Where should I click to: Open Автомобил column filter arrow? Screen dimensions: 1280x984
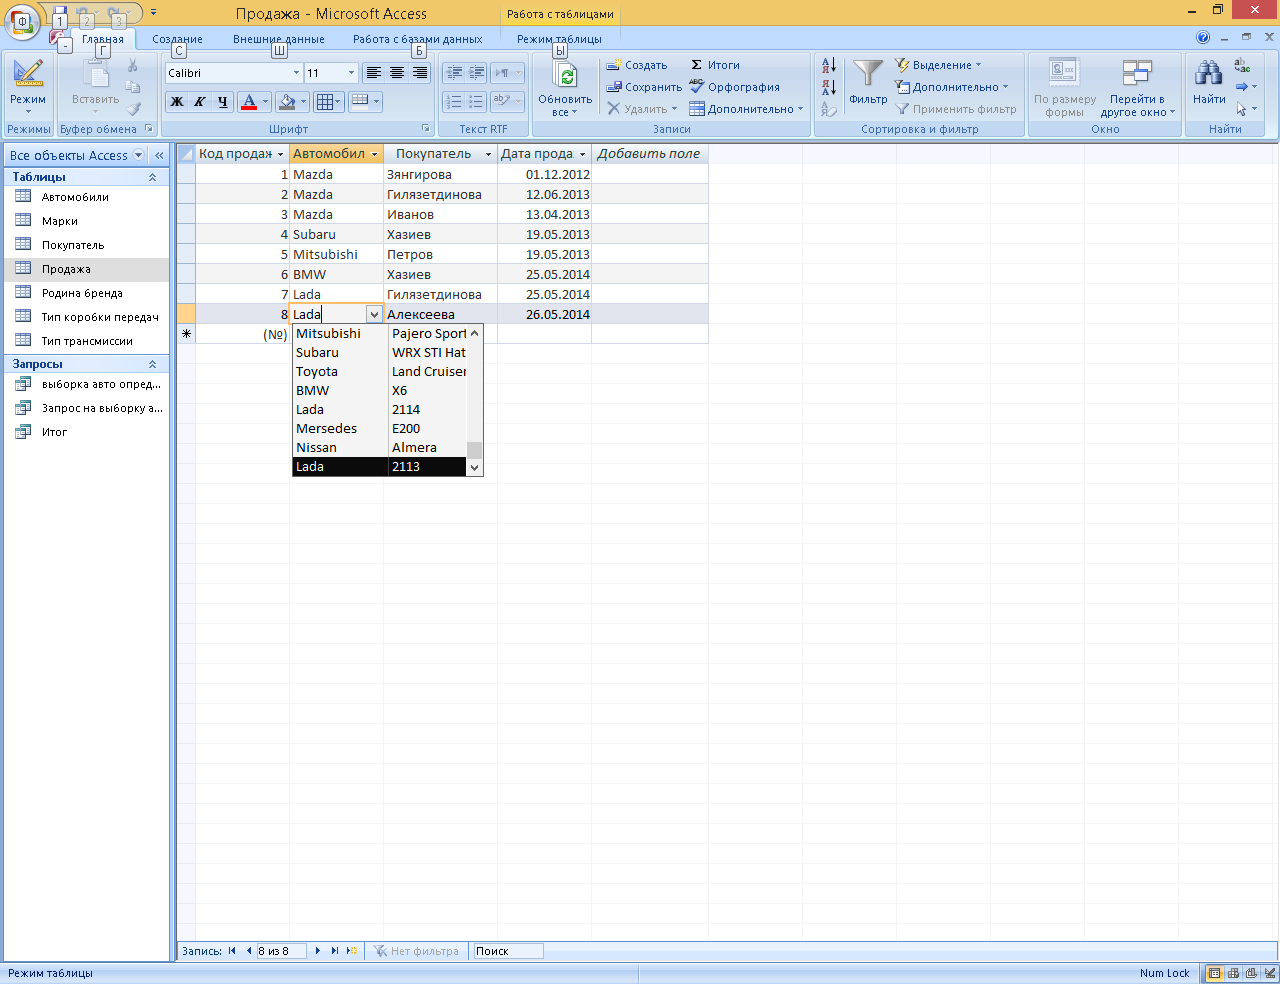pos(375,154)
